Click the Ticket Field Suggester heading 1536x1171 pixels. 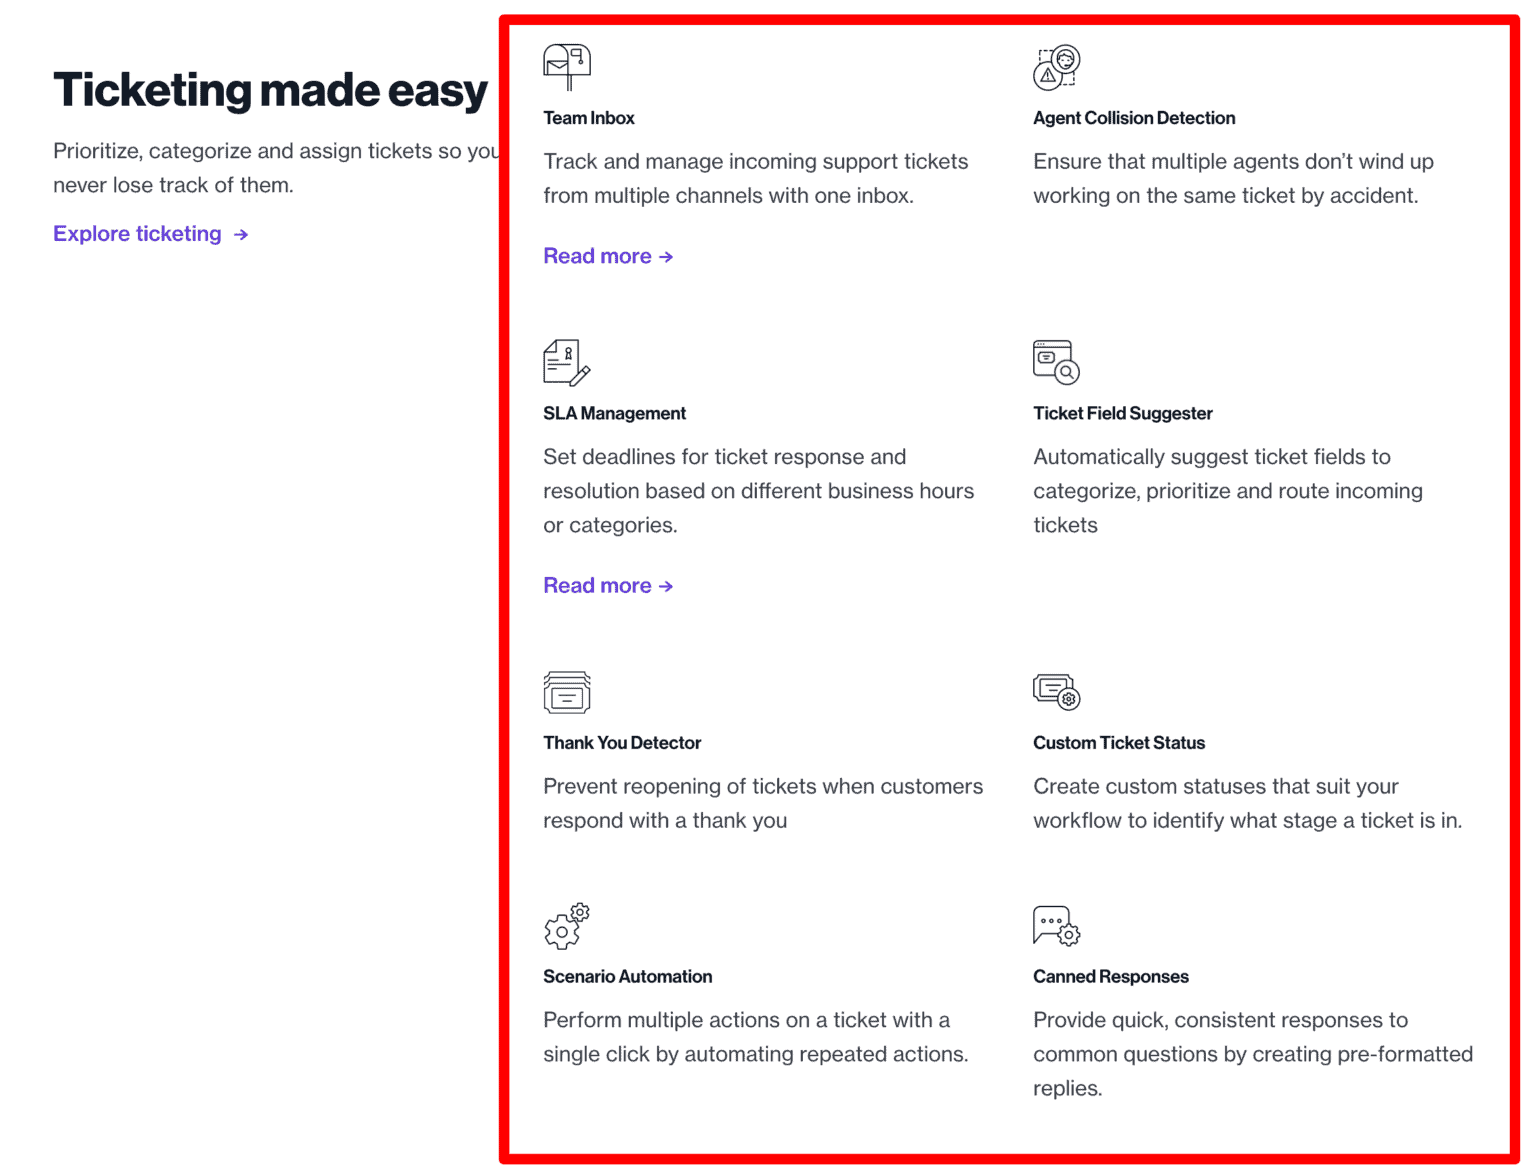(1122, 413)
